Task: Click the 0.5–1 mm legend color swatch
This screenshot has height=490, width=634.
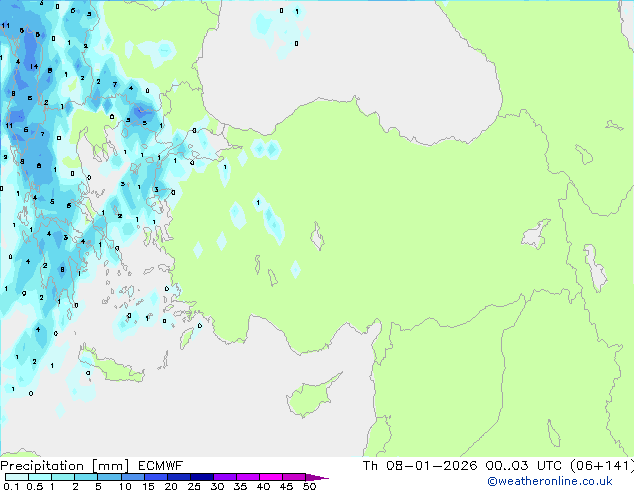Action: [40, 477]
